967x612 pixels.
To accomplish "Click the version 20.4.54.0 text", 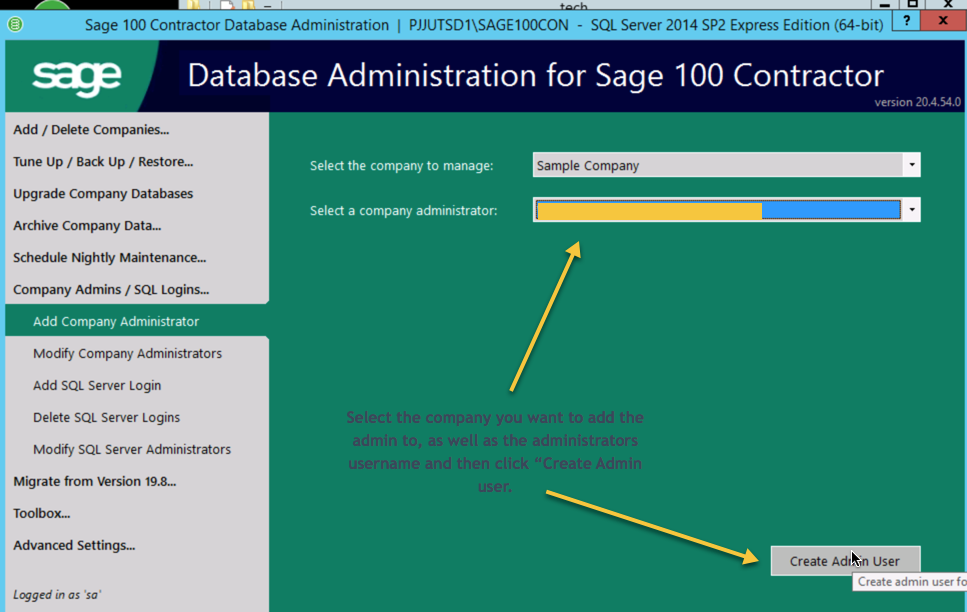I will click(x=918, y=102).
